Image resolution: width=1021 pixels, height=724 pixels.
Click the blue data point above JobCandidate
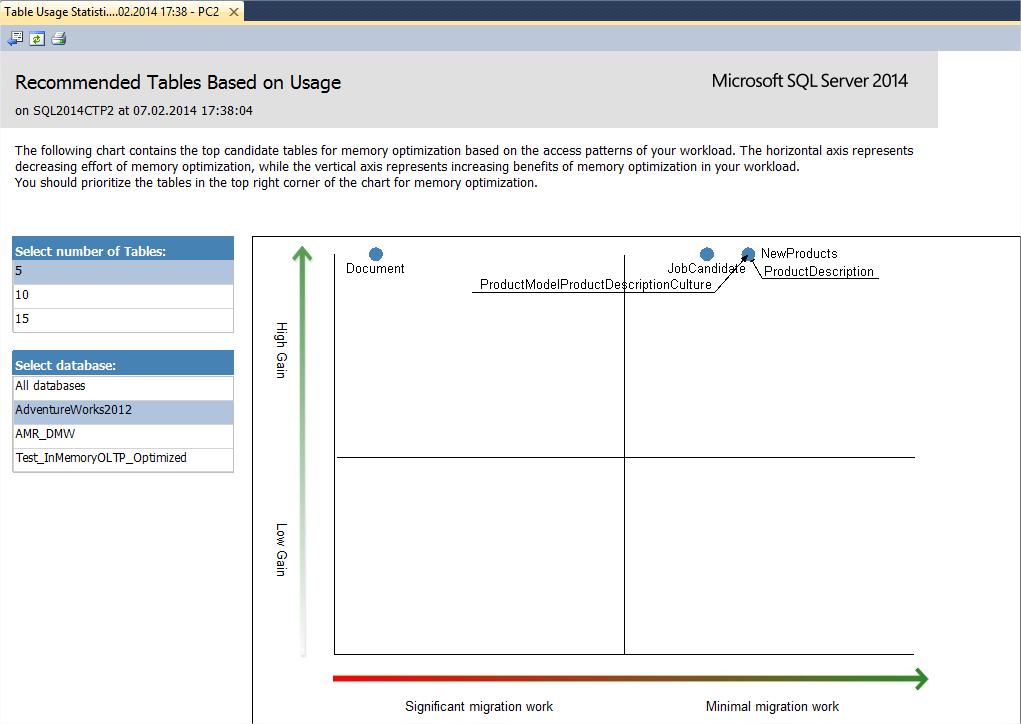pos(706,254)
